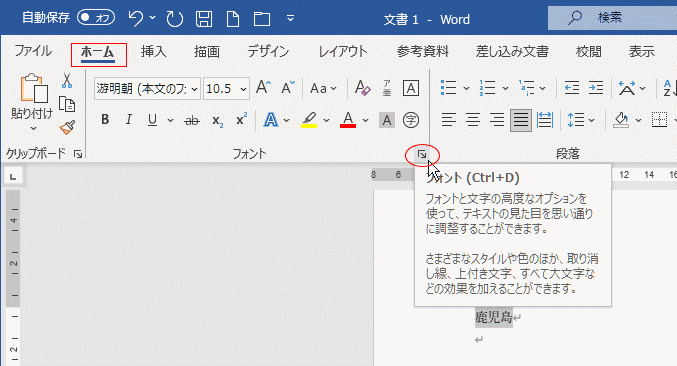
Task: Open the ファイル menu
Action: coord(33,51)
